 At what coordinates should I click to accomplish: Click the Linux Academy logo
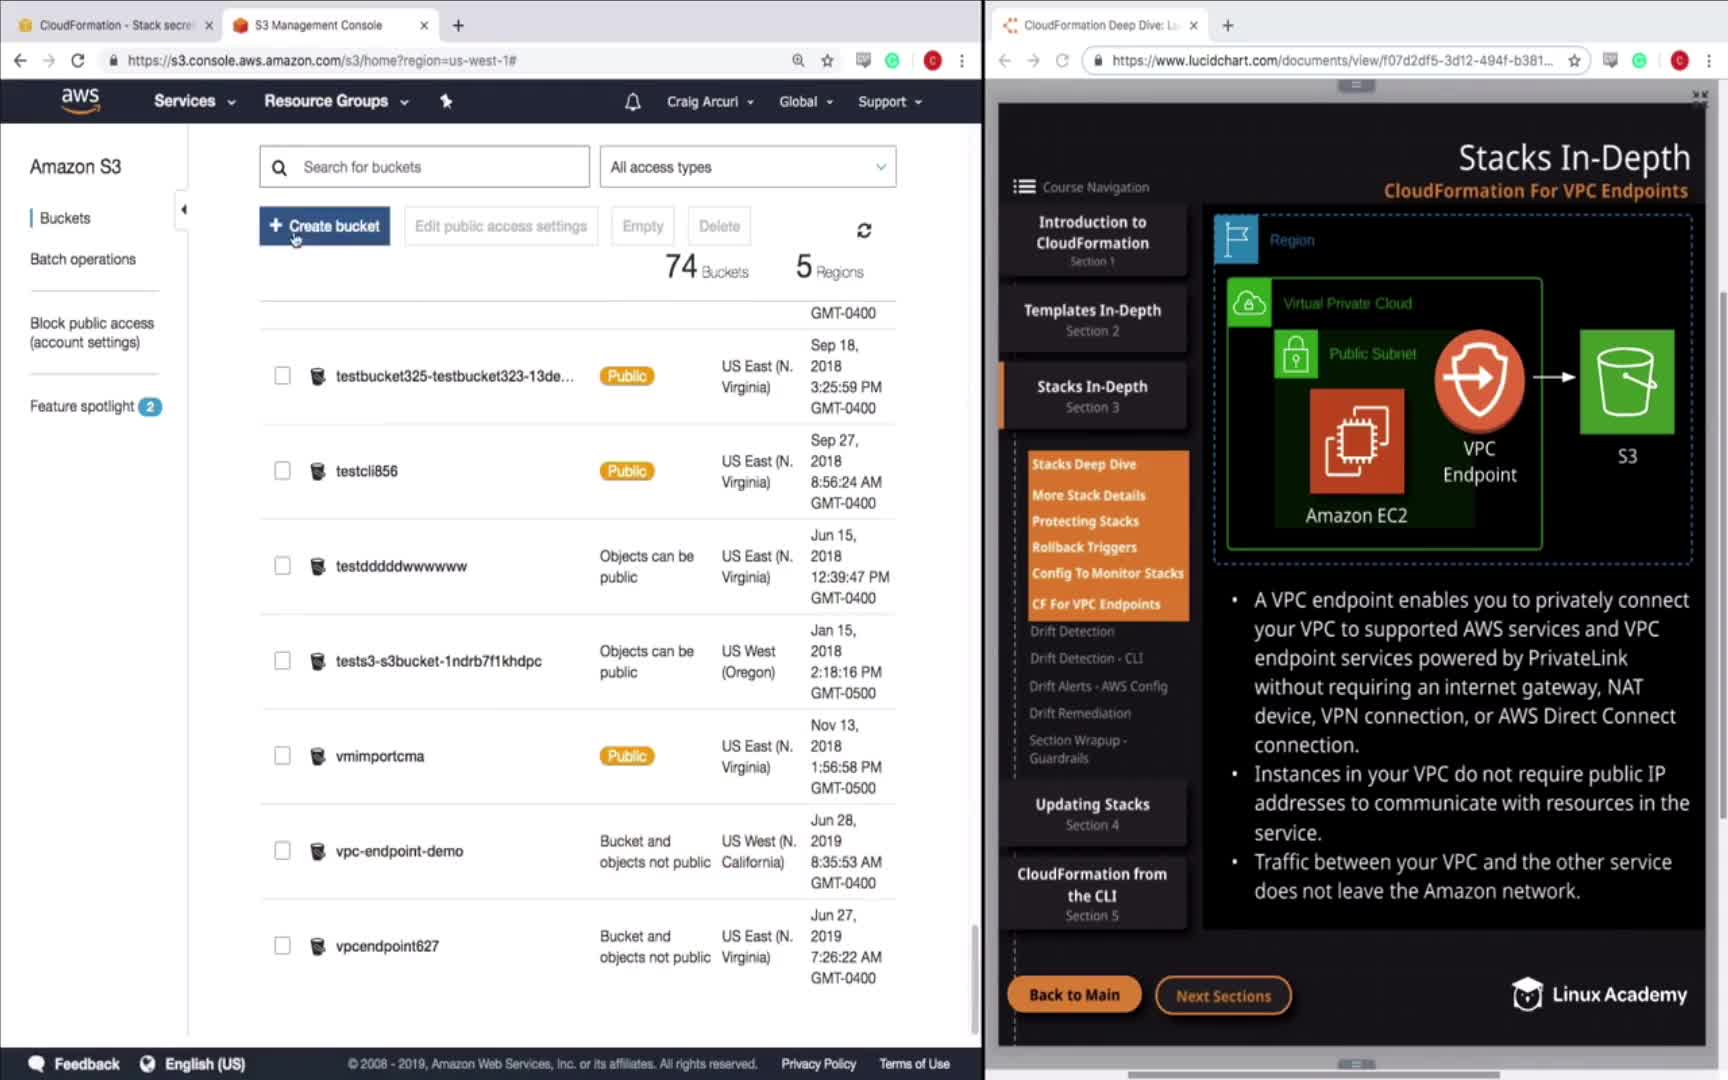point(1599,994)
